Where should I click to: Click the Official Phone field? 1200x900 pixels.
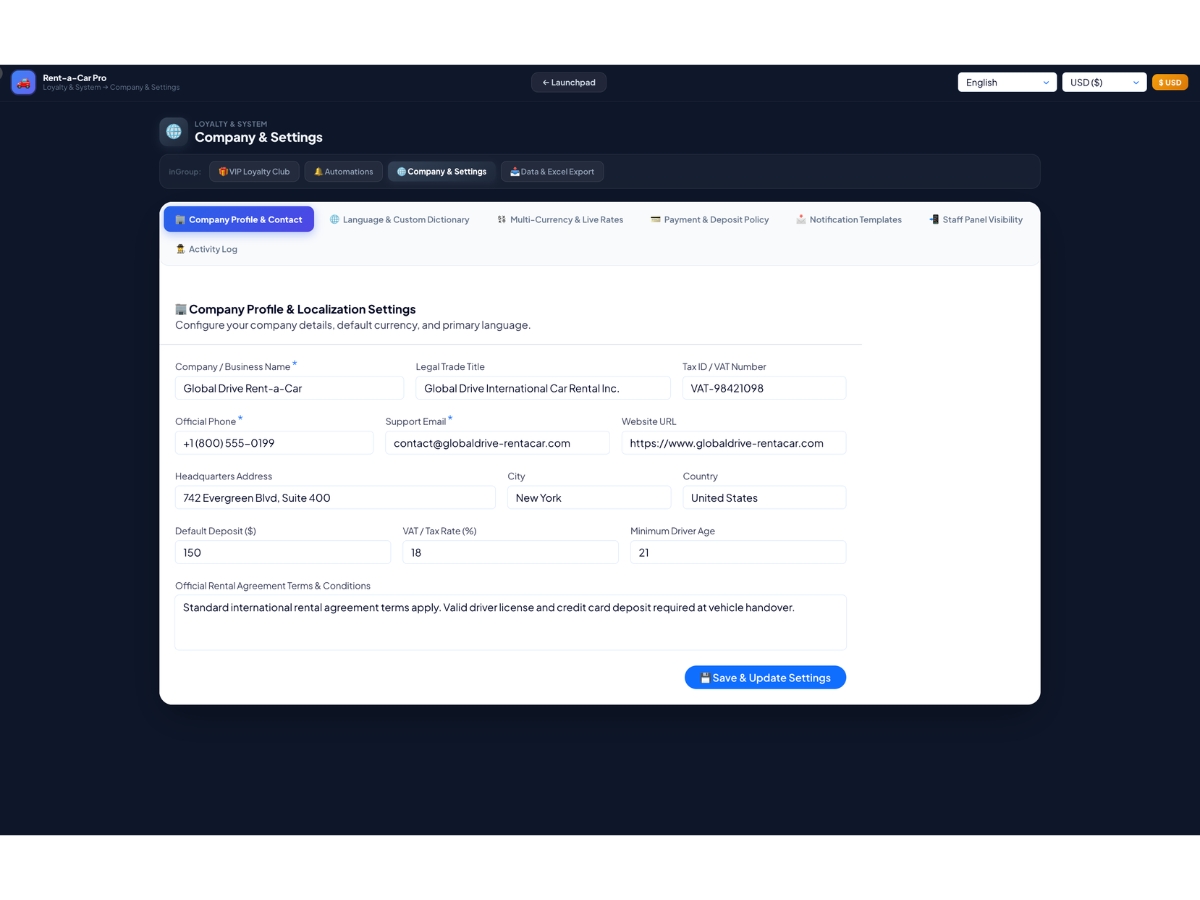tap(274, 443)
